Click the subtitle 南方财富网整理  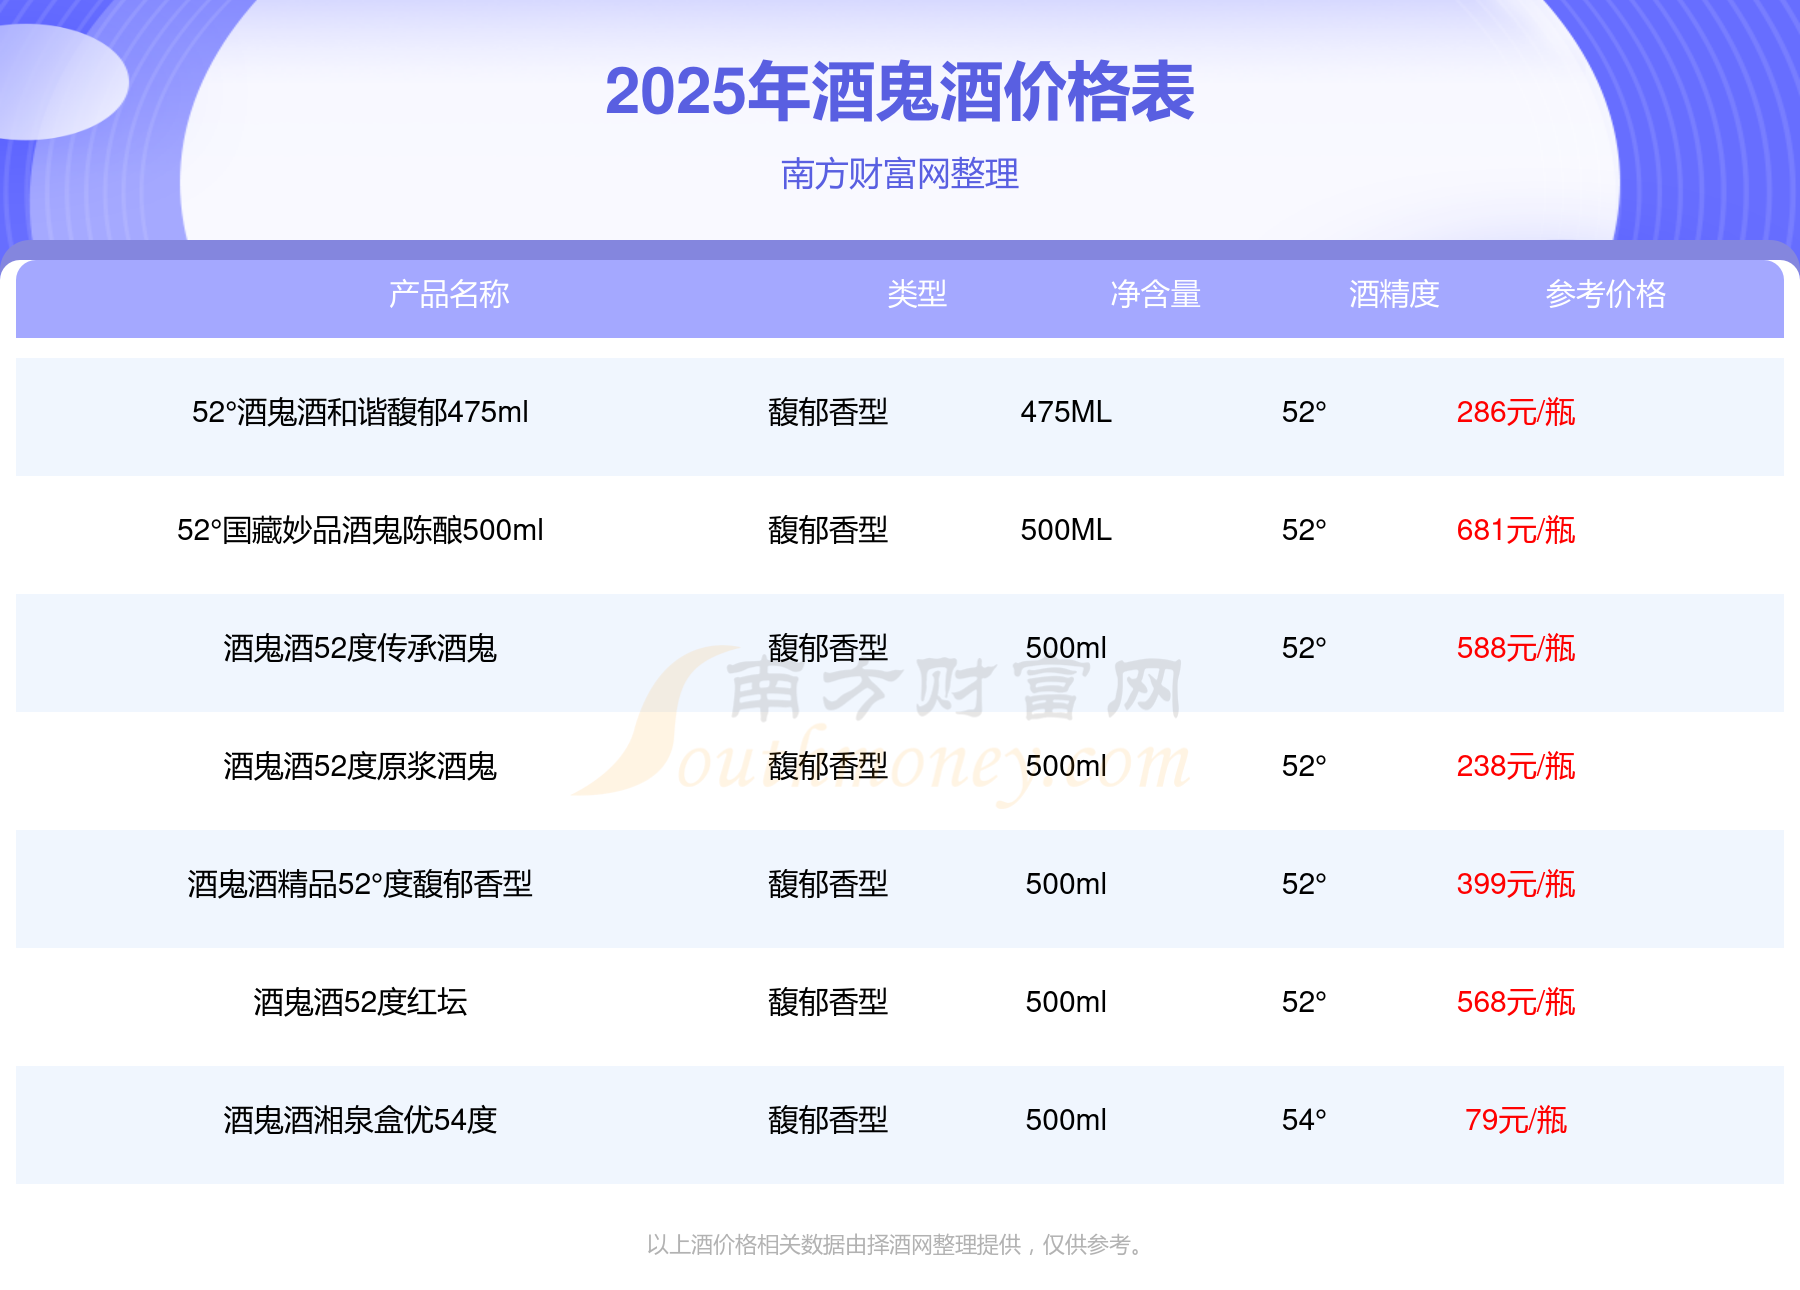coord(900,174)
